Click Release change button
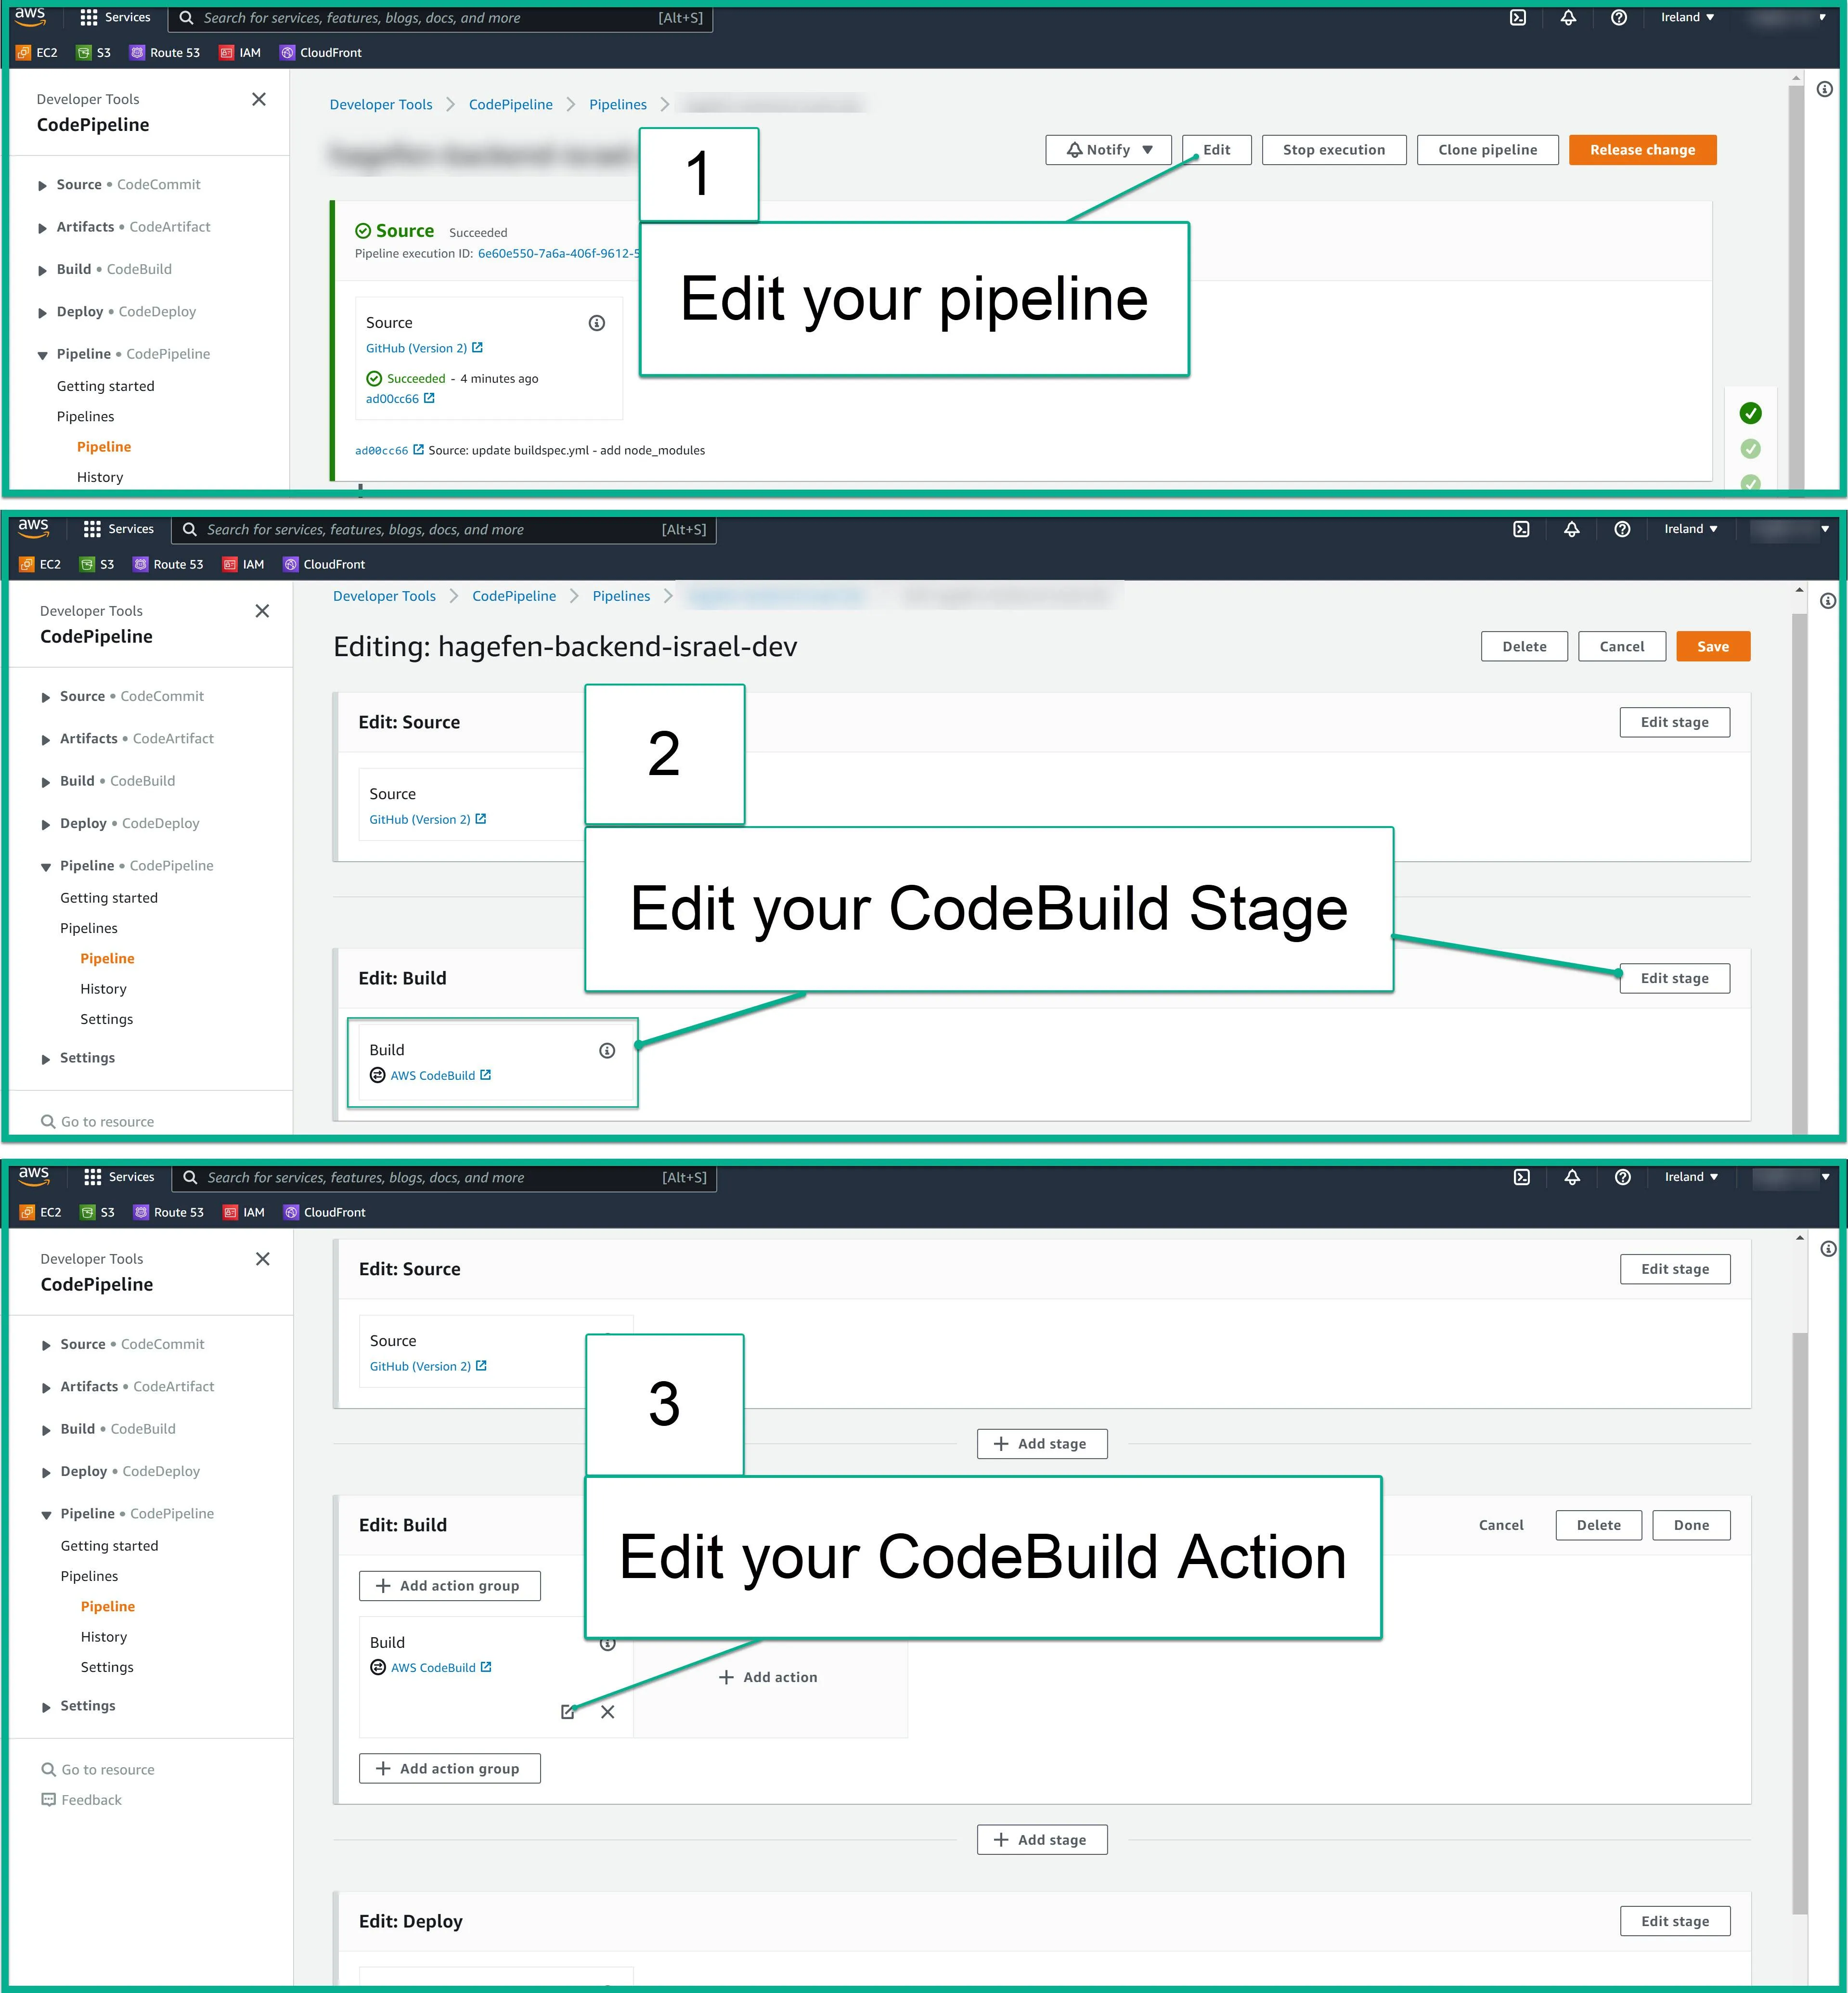The height and width of the screenshot is (1993, 1848). [1642, 150]
